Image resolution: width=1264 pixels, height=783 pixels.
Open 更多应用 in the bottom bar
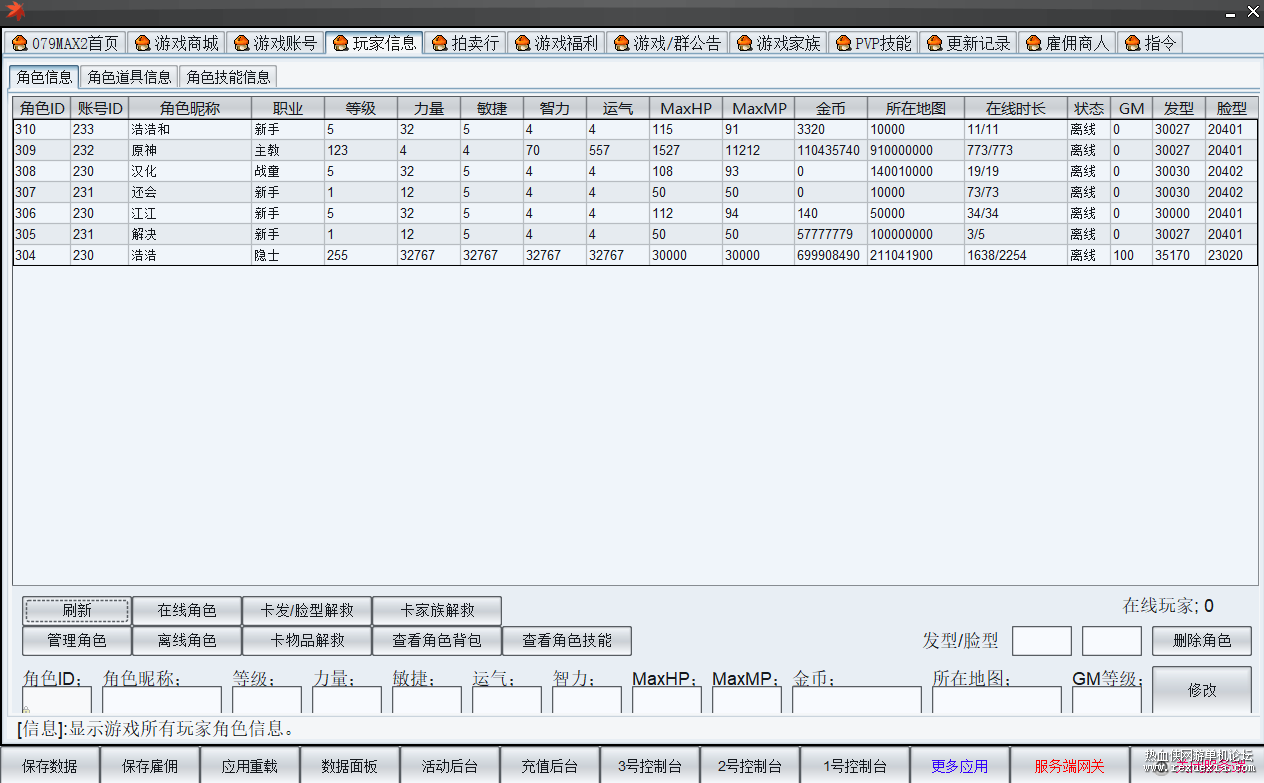tap(960, 766)
